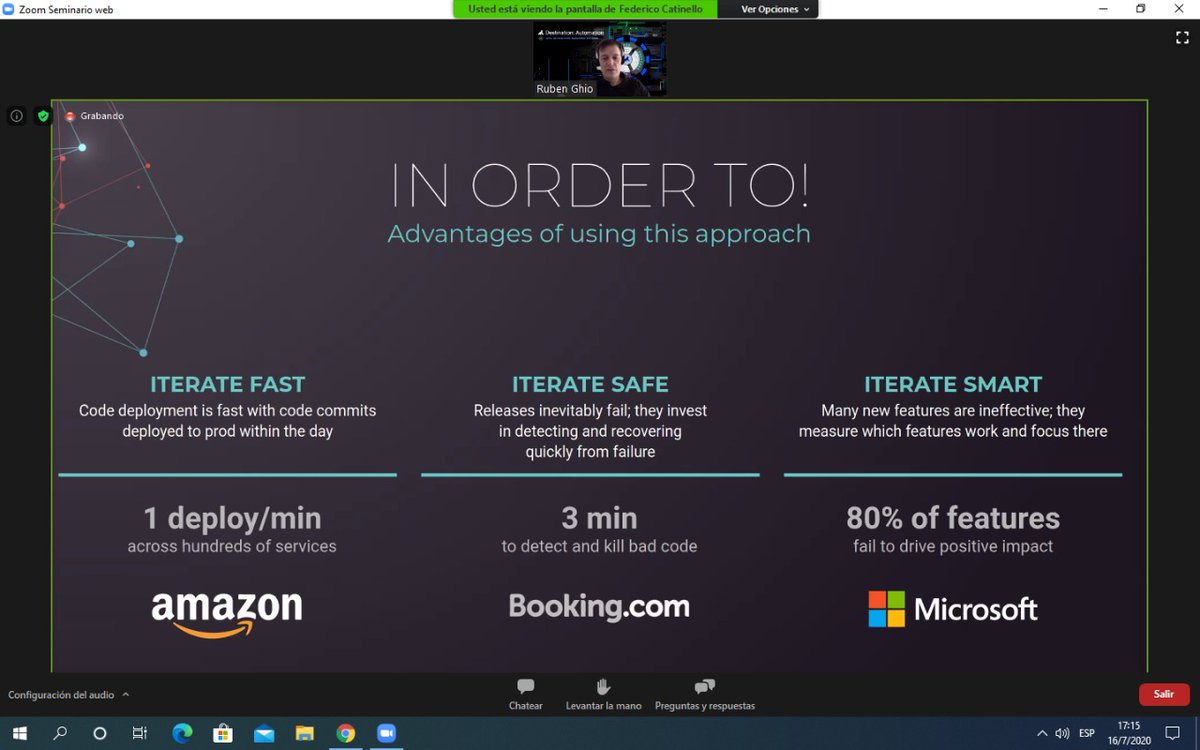Viewport: 1200px width, 750px height.
Task: Click the '3 min' text
Action: point(599,518)
